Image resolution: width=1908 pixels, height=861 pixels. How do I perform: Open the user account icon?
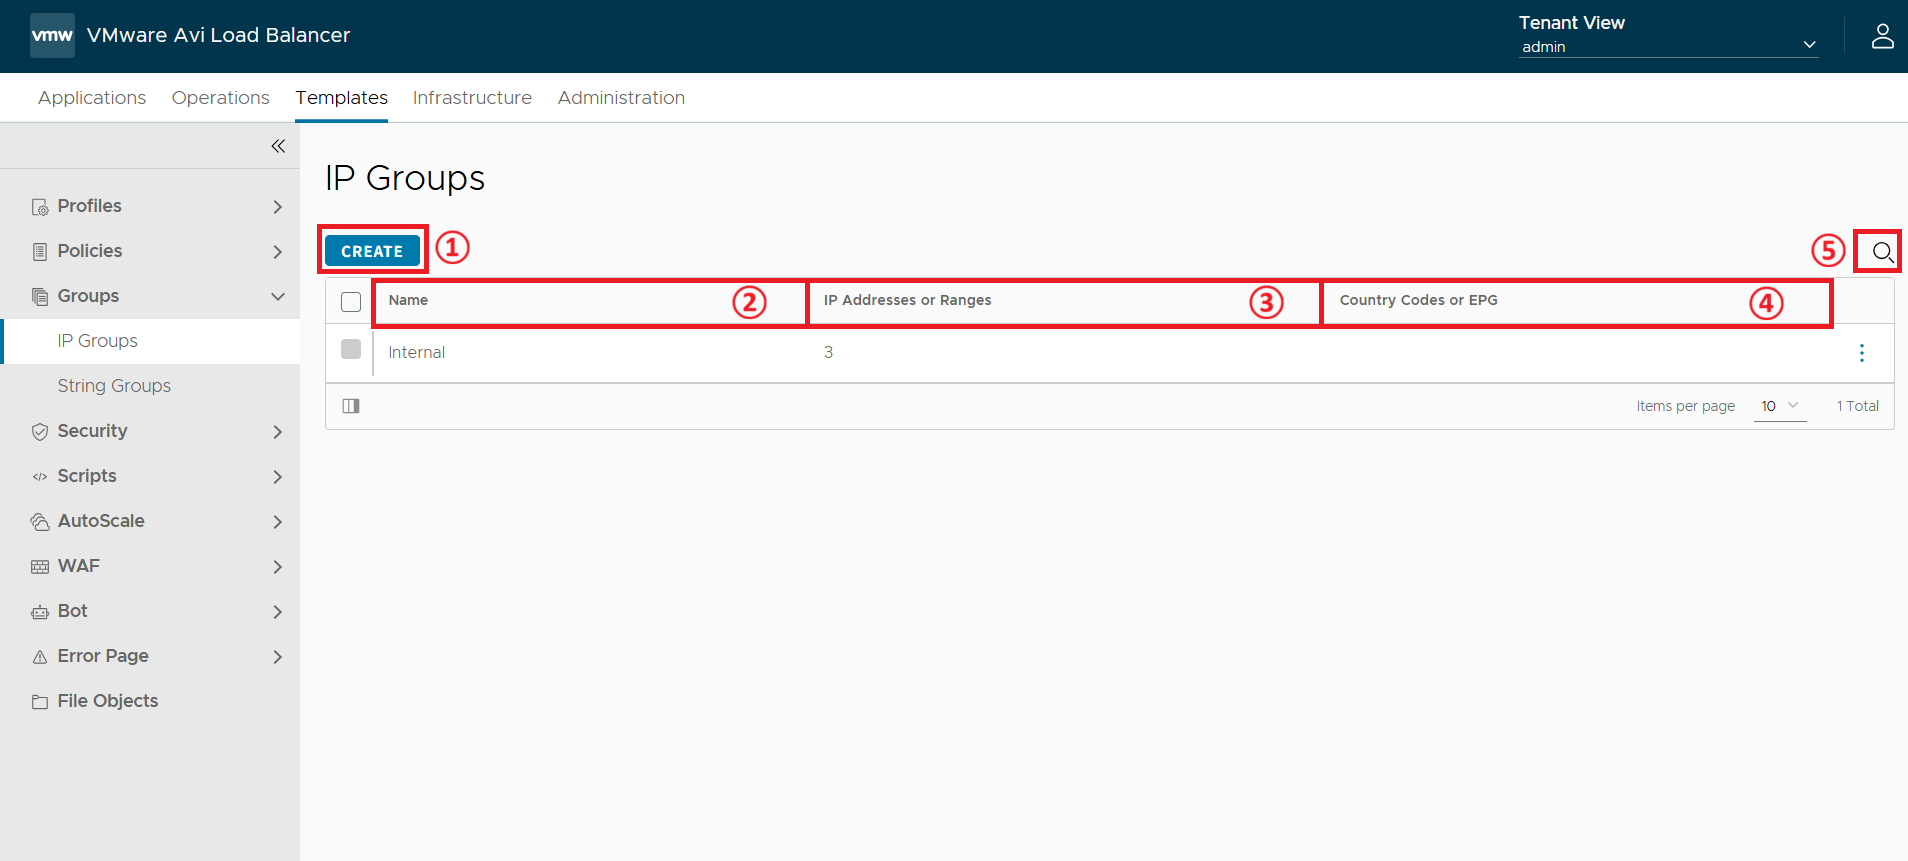1882,36
